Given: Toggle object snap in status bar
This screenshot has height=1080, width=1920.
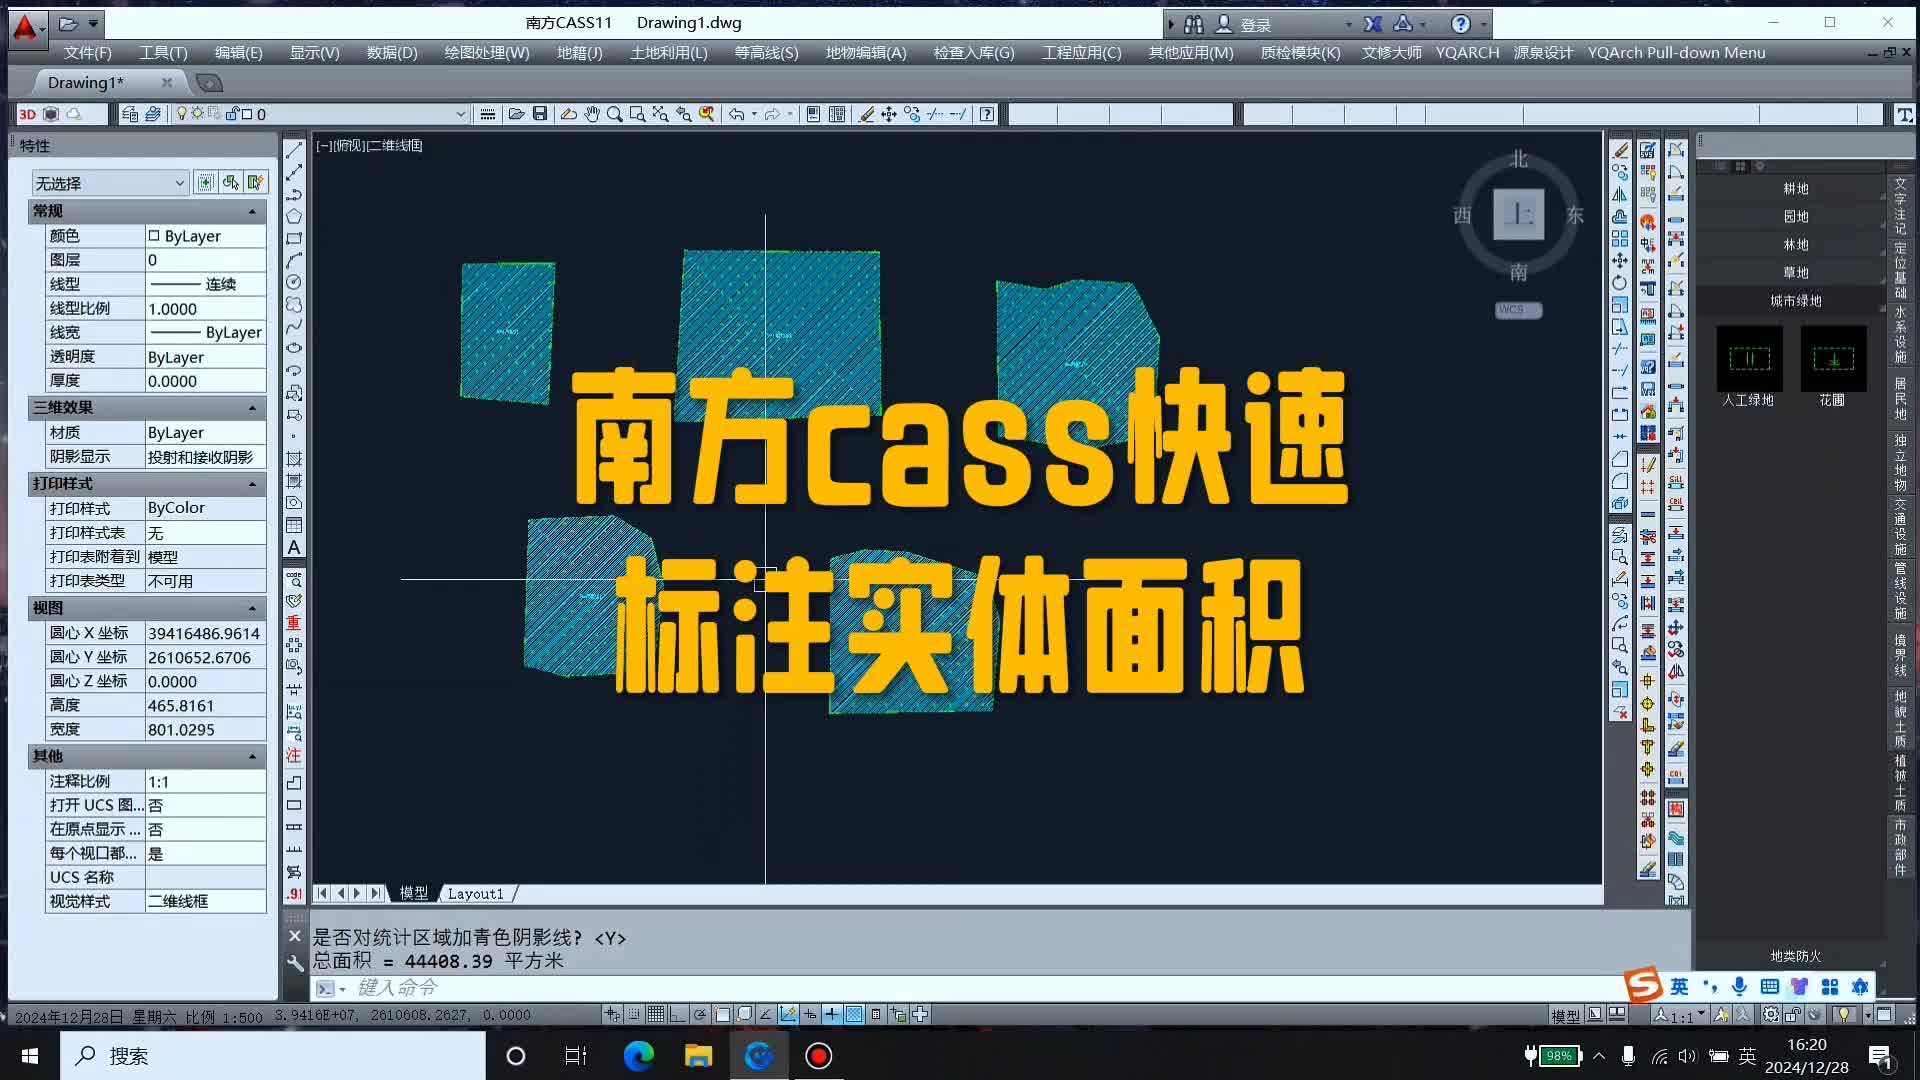Looking at the screenshot, I should [722, 1014].
